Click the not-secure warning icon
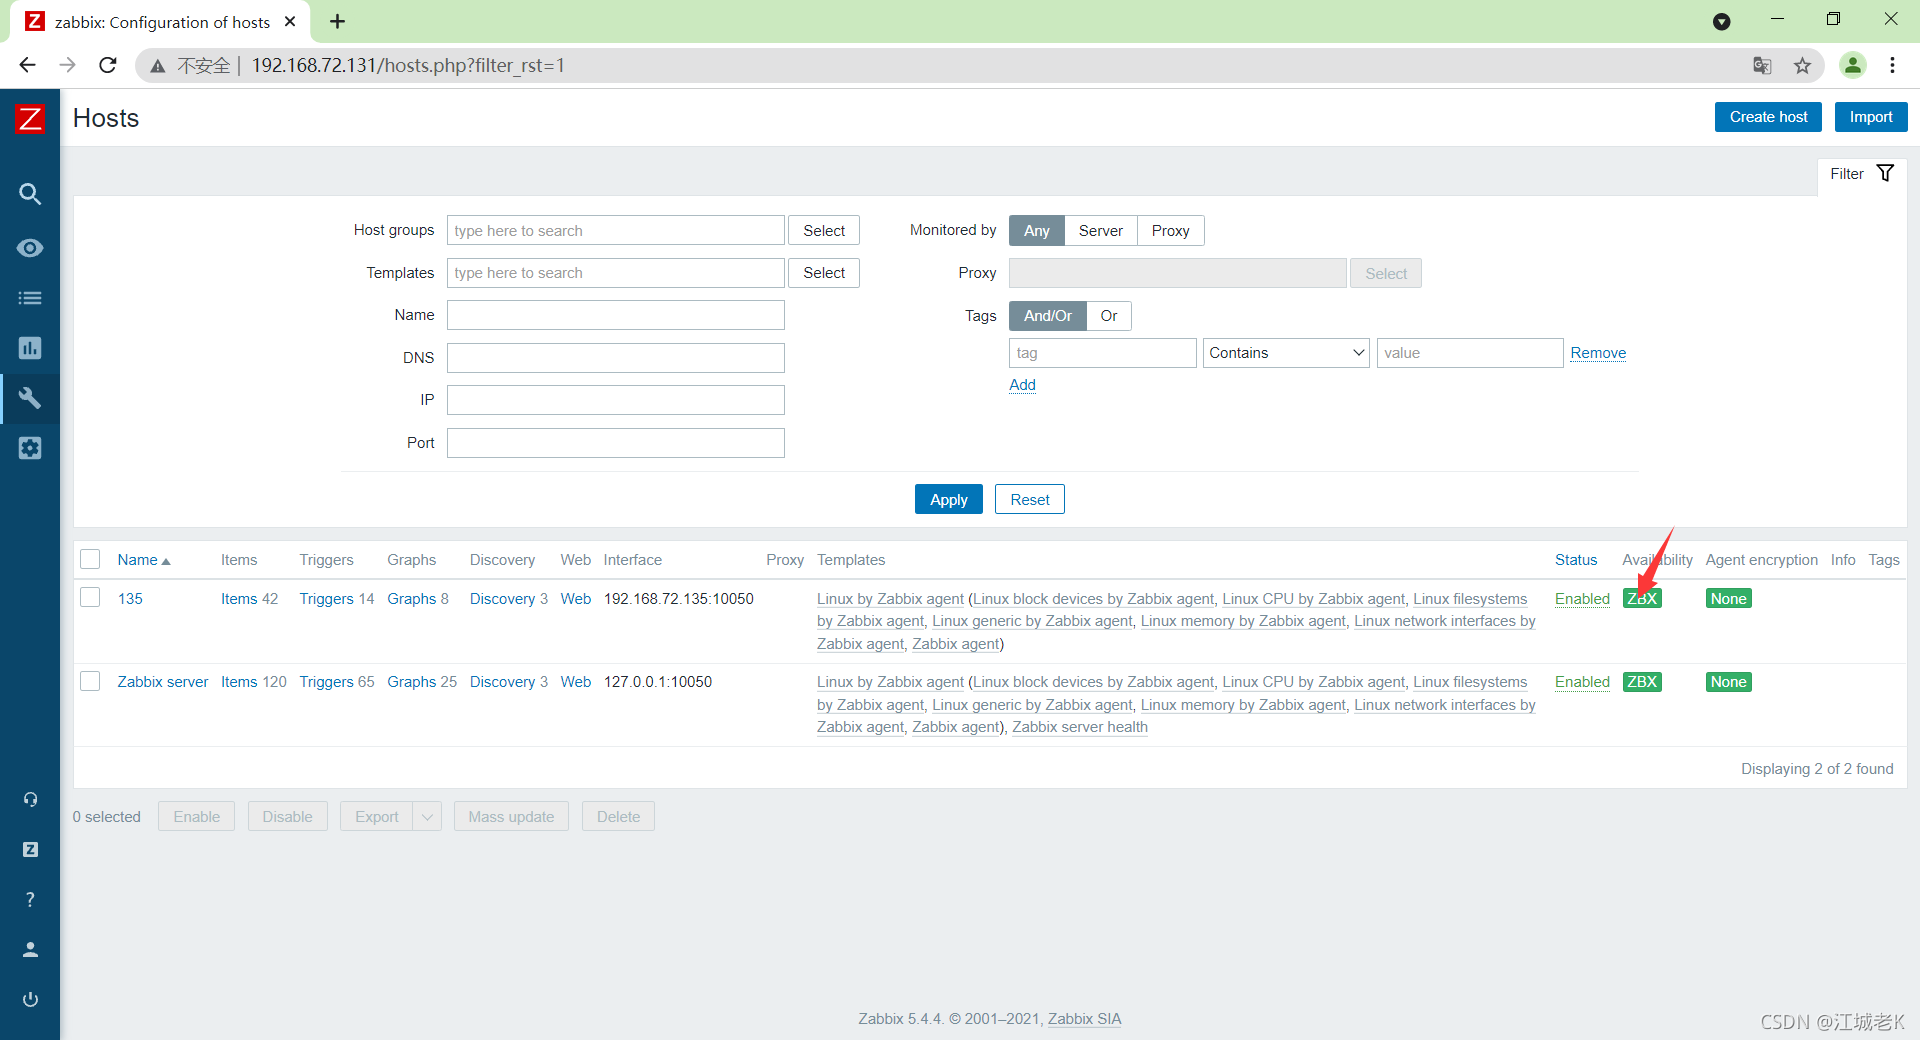1920x1040 pixels. coord(158,66)
